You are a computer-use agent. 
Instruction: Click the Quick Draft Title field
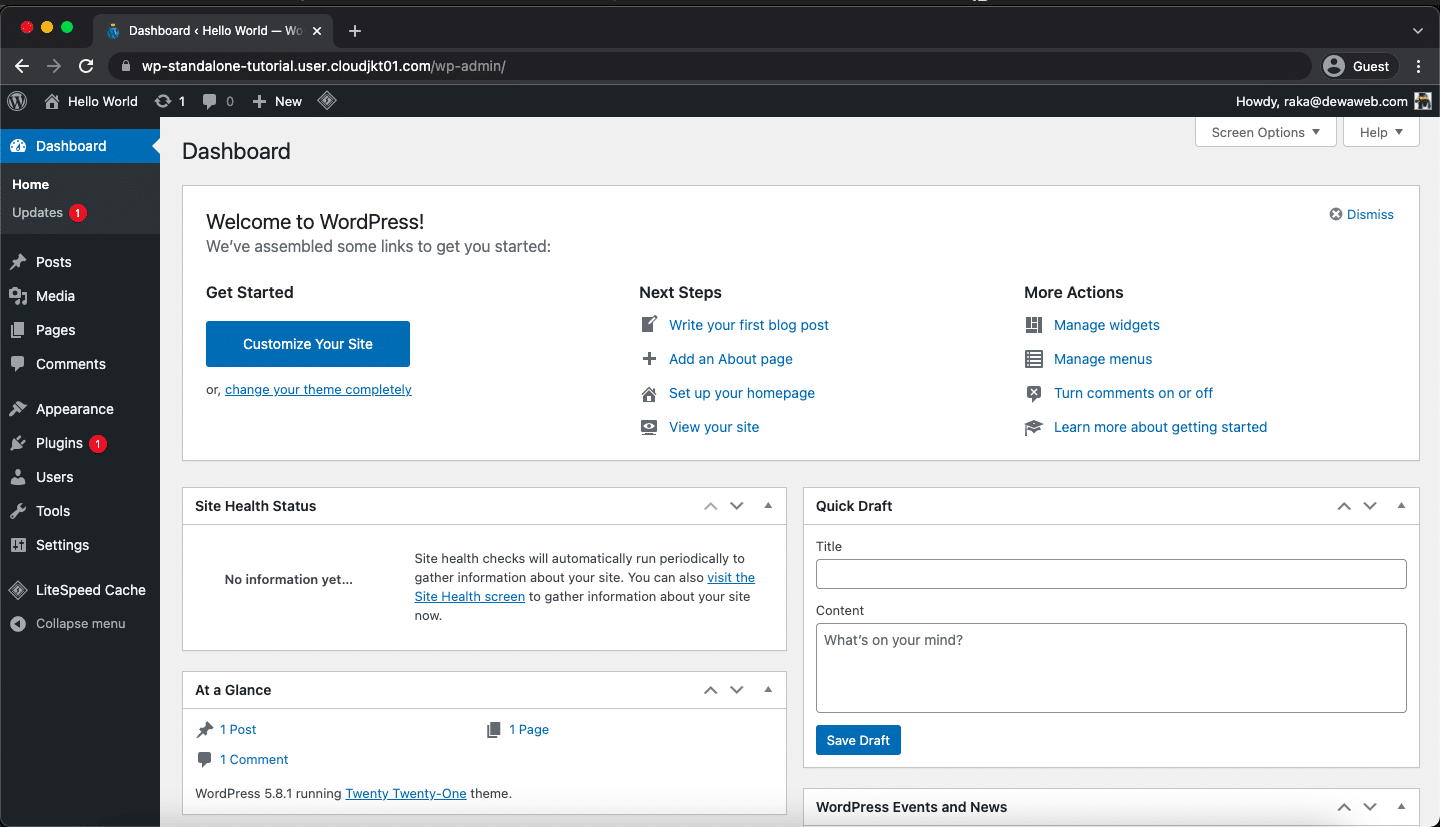pos(1111,574)
